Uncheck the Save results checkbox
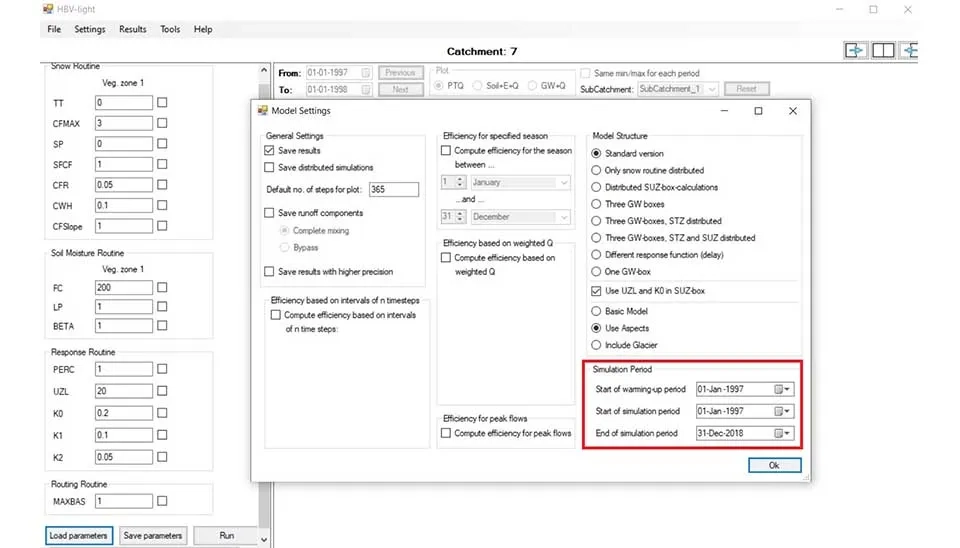The width and height of the screenshot is (960, 548). coord(269,151)
